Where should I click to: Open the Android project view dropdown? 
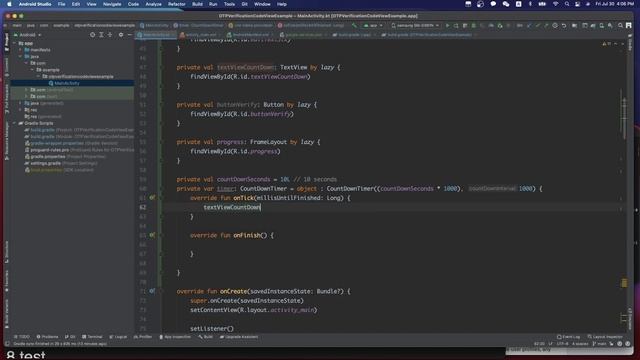[x=28, y=35]
